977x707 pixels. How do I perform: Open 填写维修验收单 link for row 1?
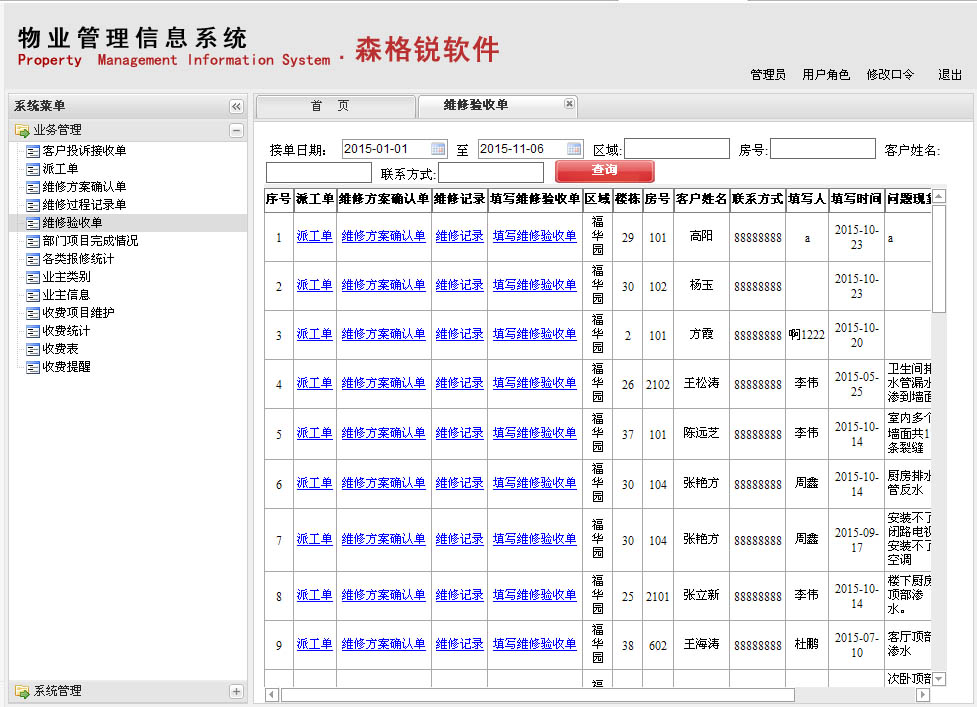tap(534, 237)
